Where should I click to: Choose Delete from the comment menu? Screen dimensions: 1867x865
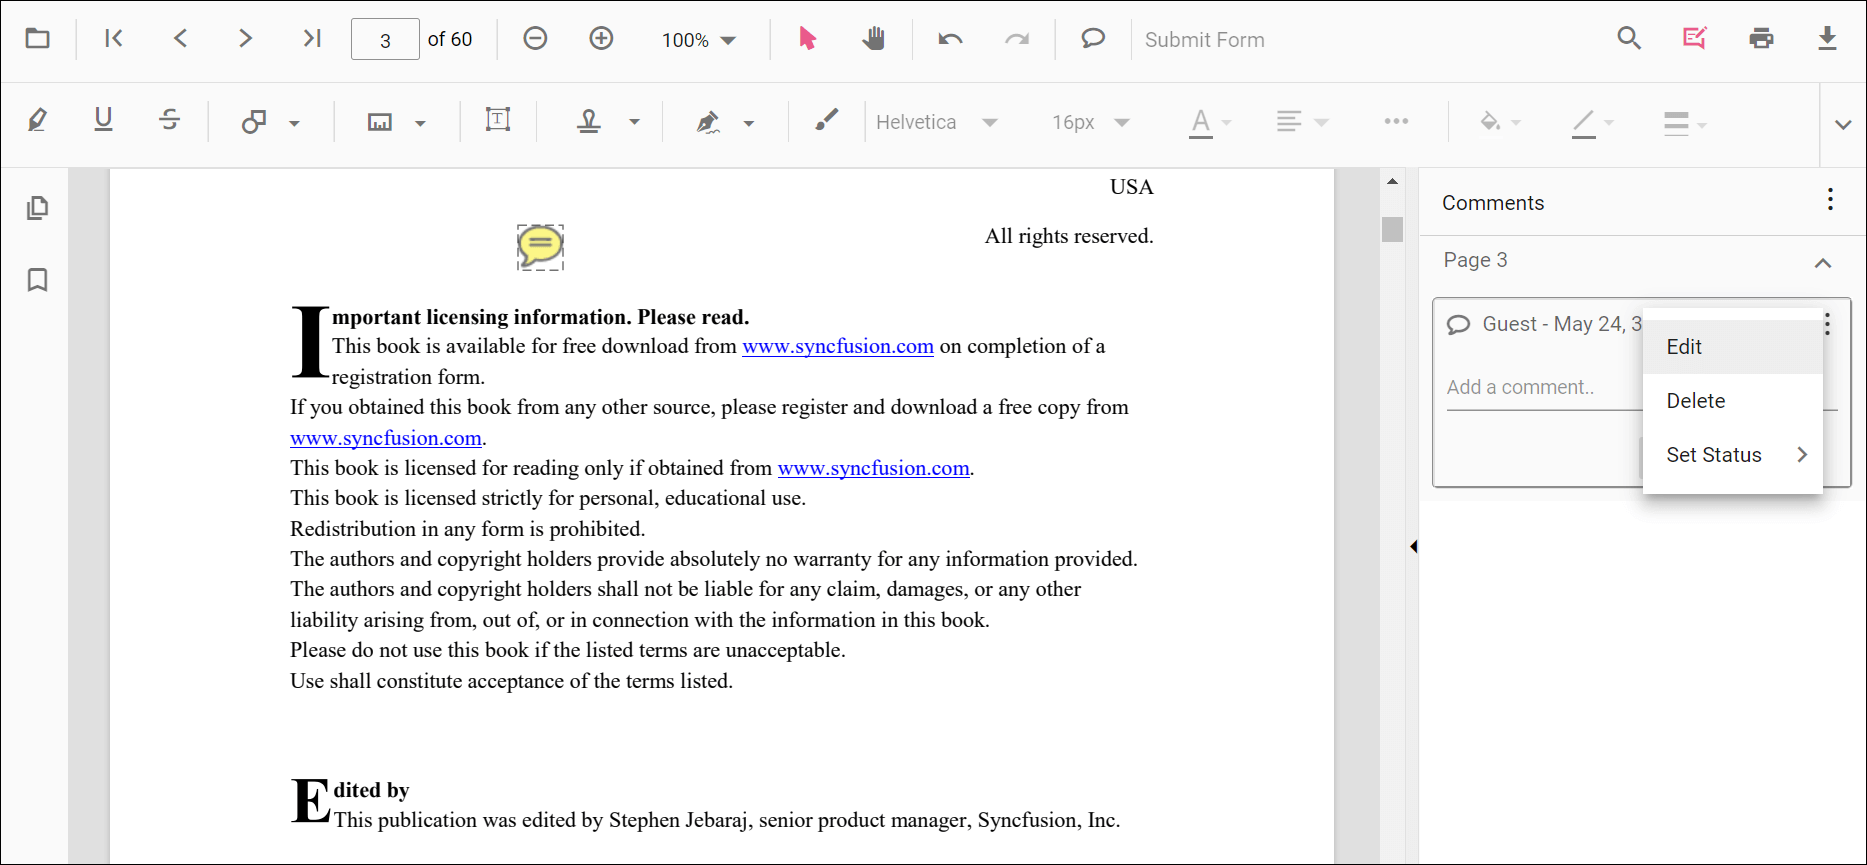pos(1695,401)
